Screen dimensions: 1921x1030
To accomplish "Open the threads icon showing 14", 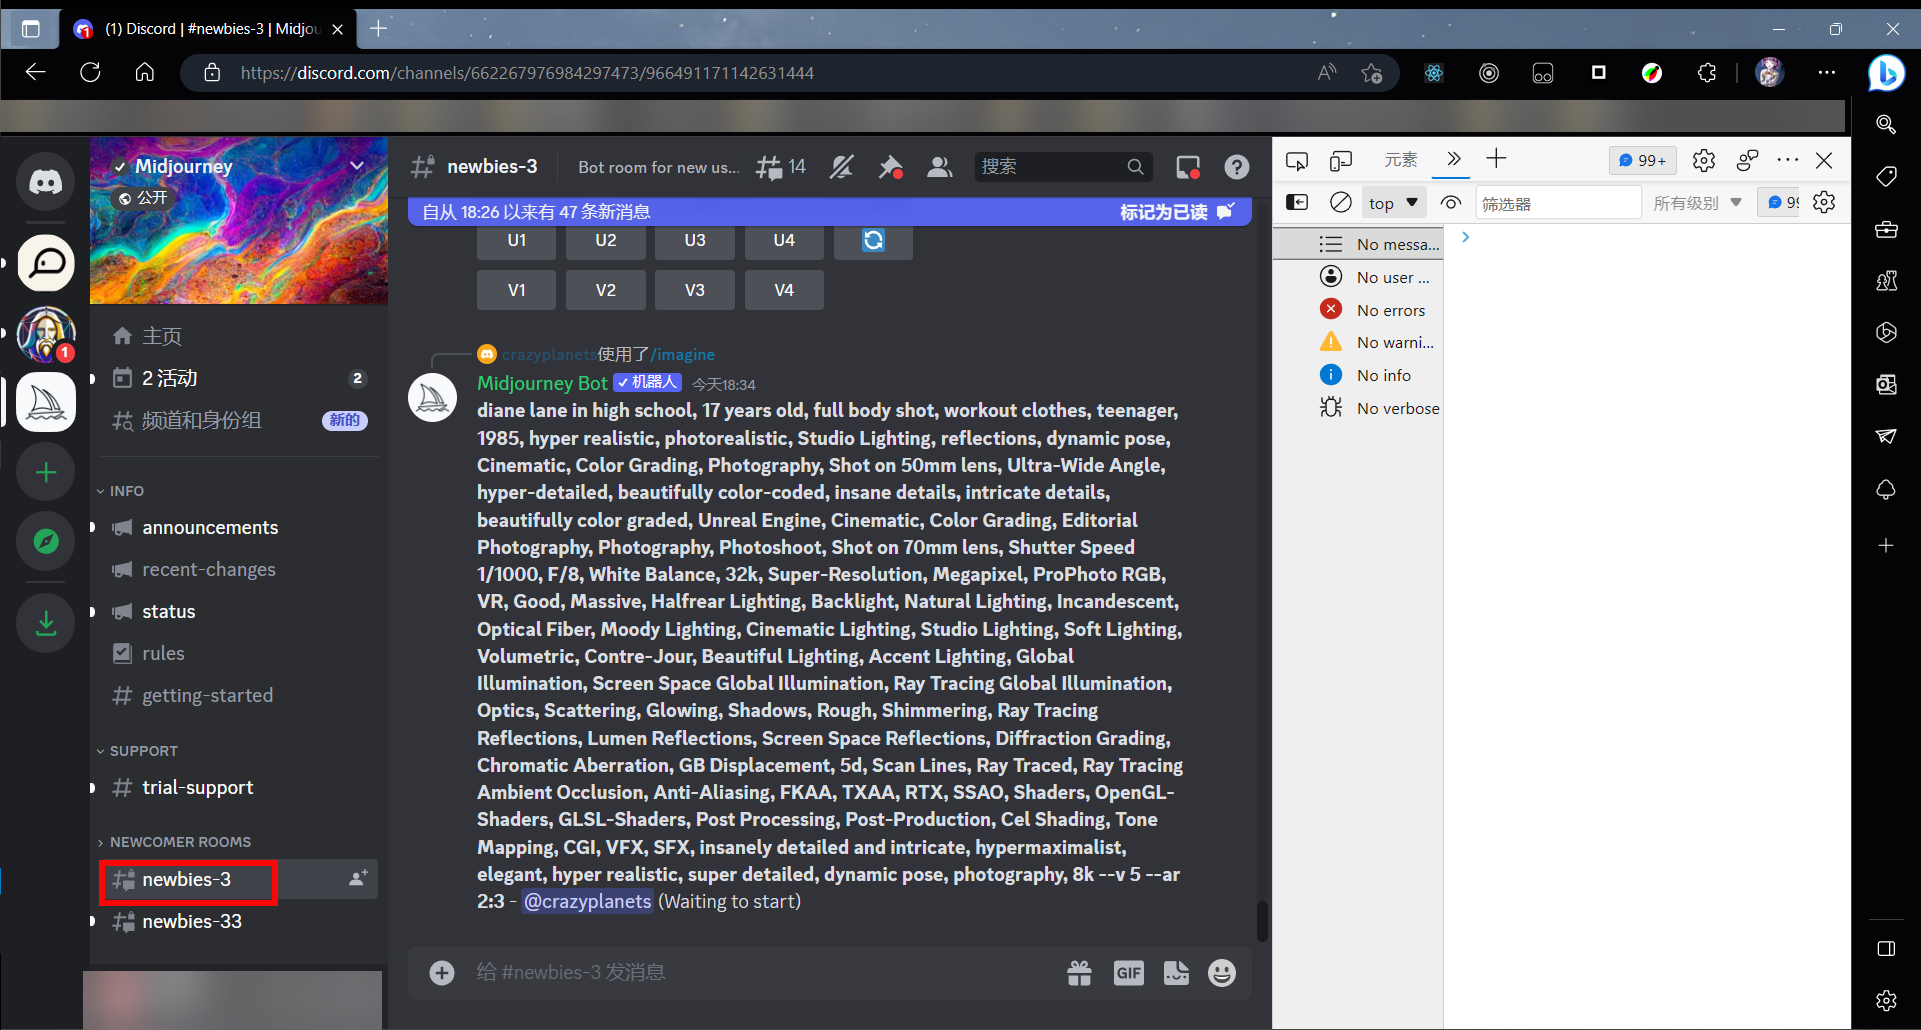I will click(x=781, y=167).
